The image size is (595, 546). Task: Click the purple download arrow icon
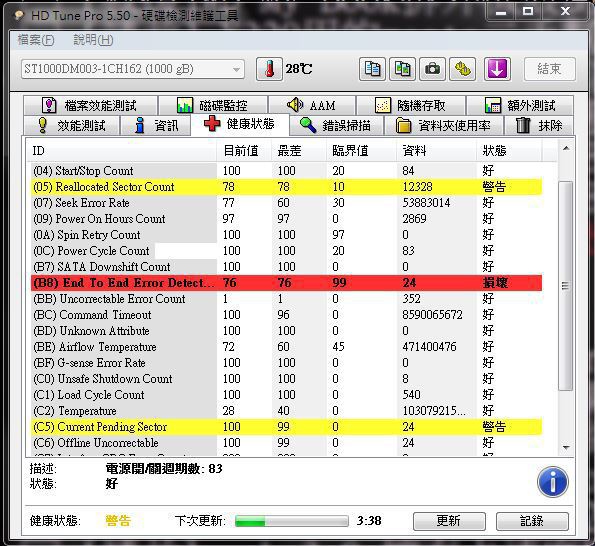coord(497,69)
